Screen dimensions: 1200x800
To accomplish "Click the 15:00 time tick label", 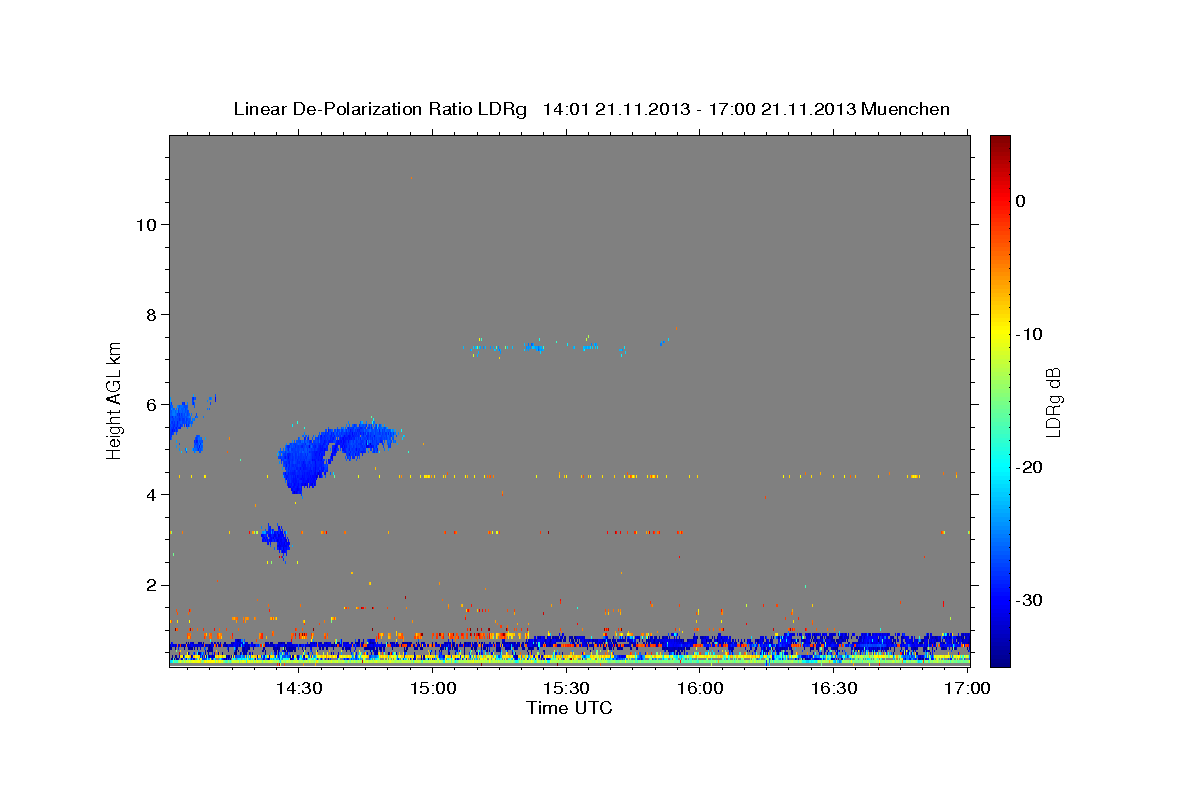I will 432,689.
